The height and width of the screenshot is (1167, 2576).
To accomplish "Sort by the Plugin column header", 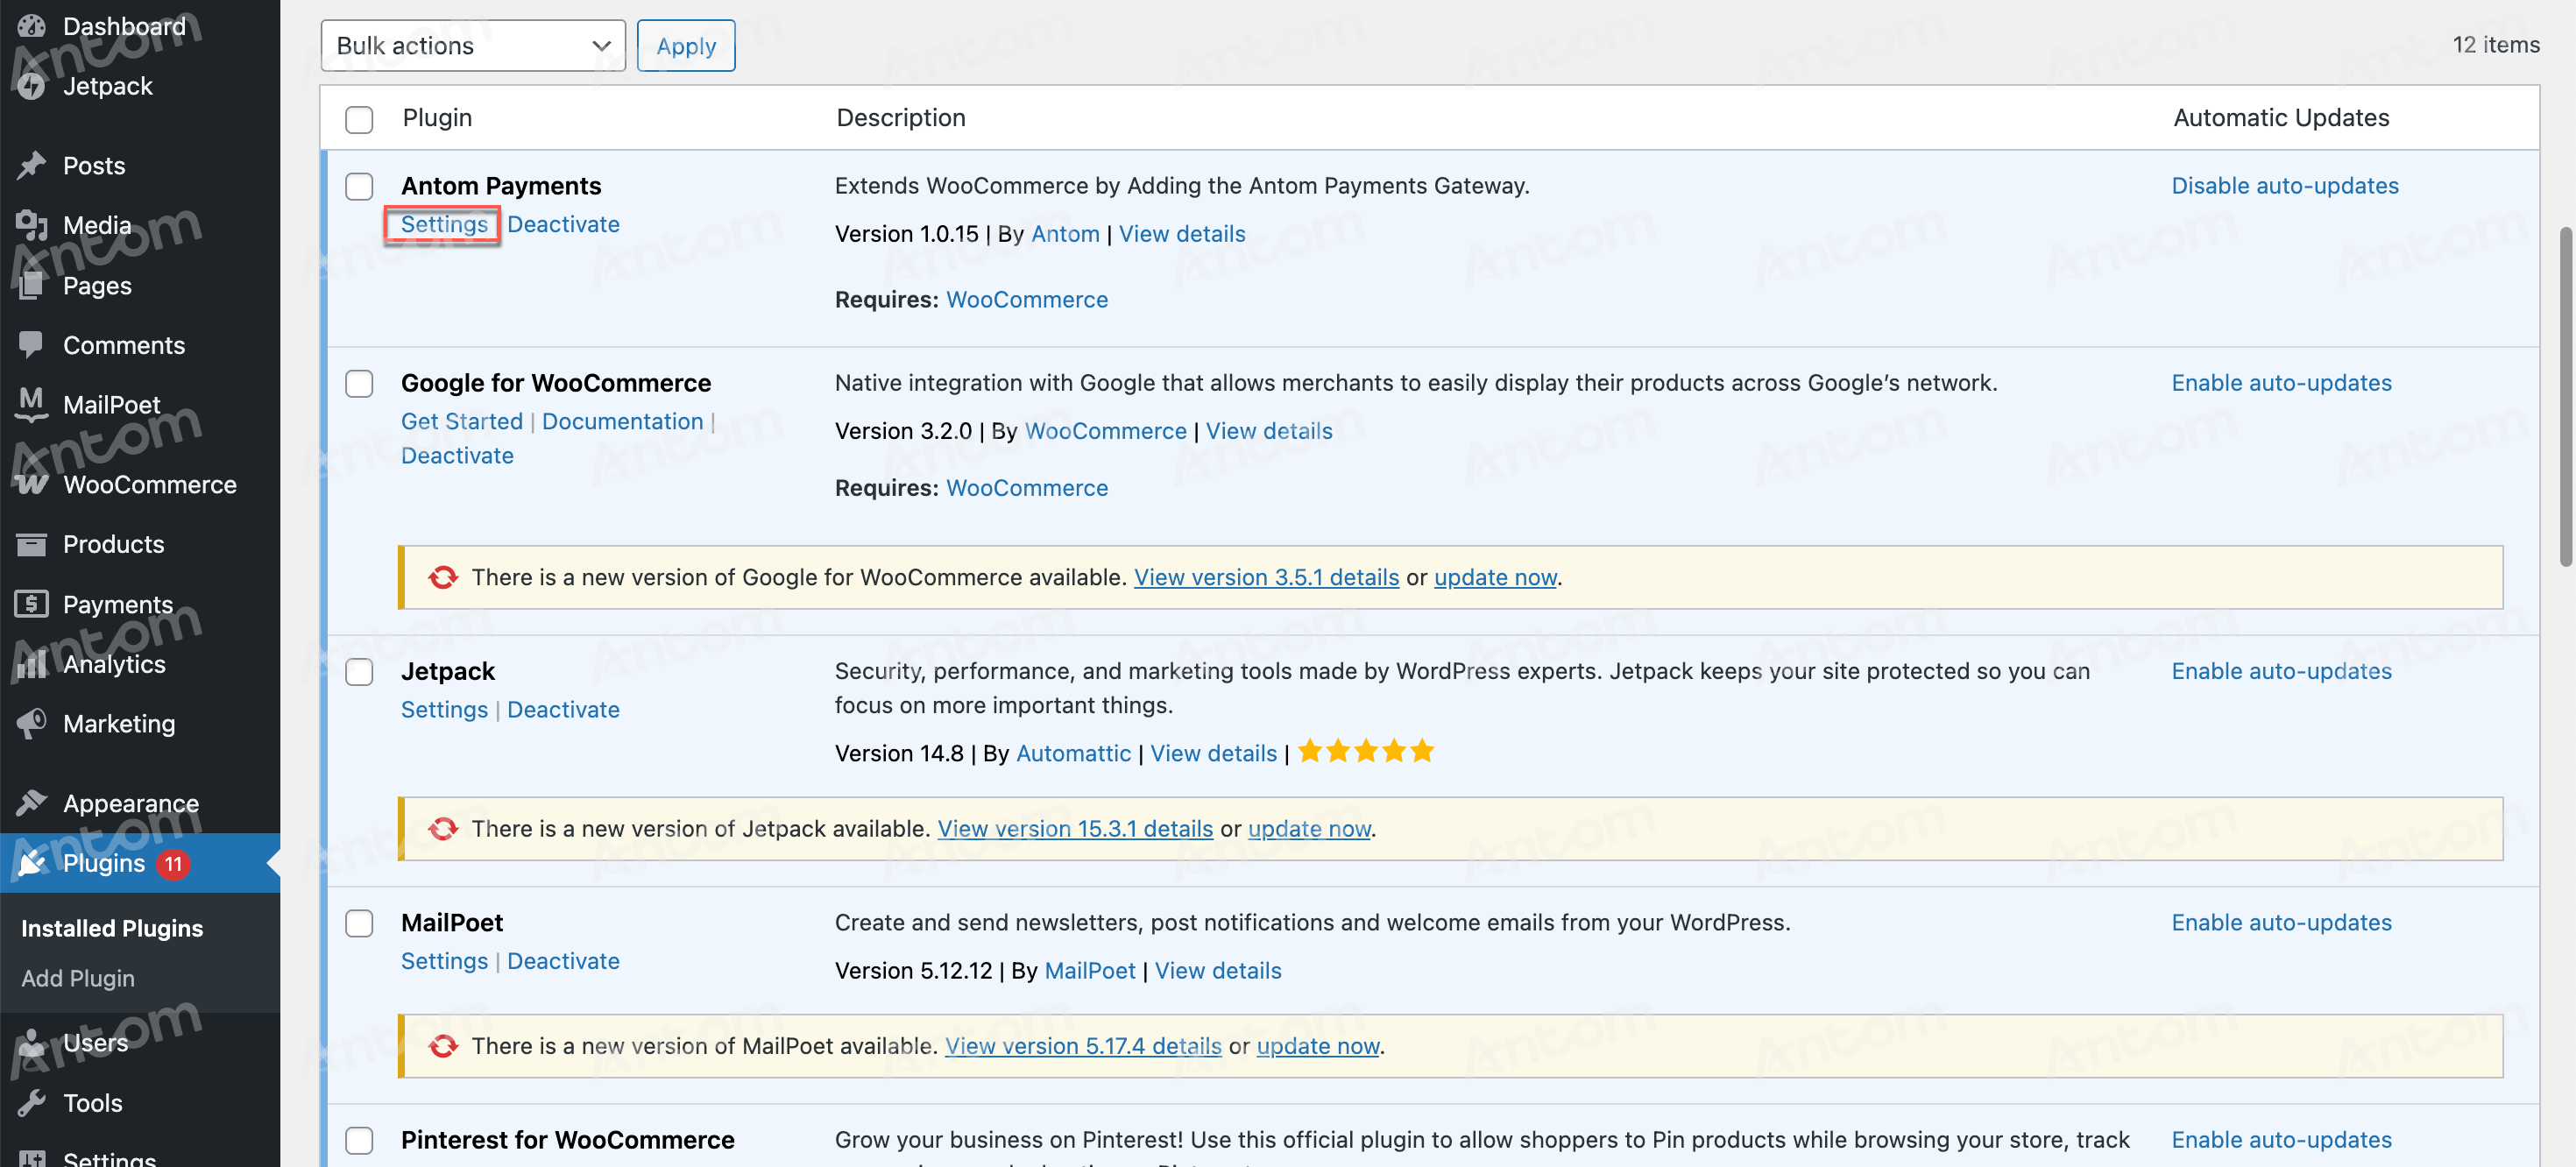I will click(x=437, y=118).
